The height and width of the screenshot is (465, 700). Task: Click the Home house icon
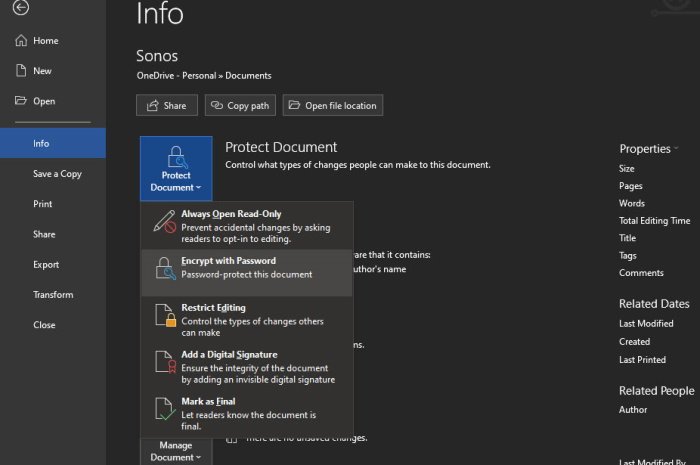click(x=21, y=40)
